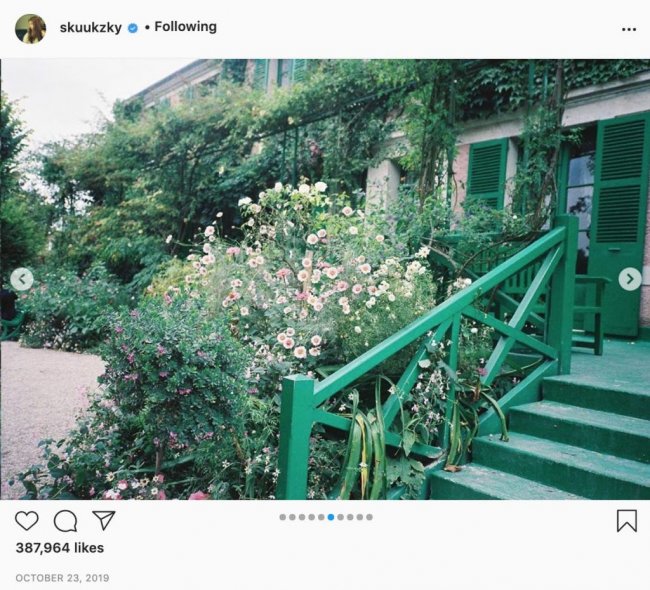The width and height of the screenshot is (650, 590).
Task: Open the post permalink via October 23, 2019
Action: pyautogui.click(x=62, y=578)
